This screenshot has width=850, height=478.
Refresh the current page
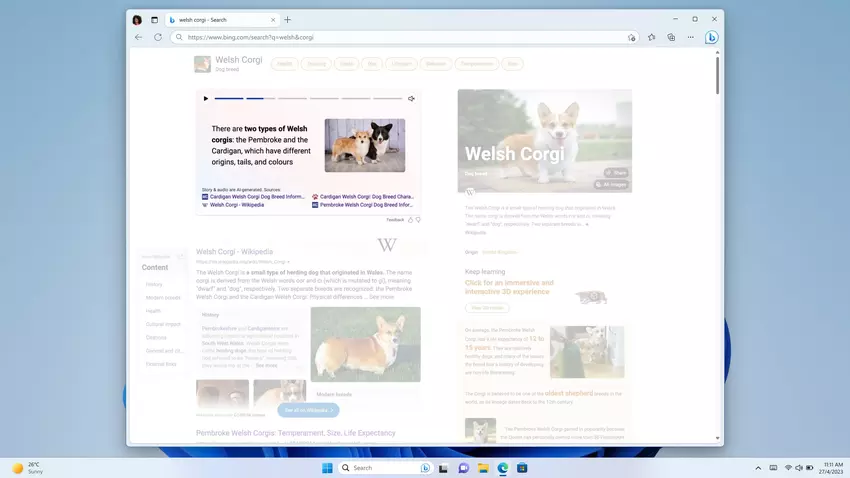coord(158,37)
